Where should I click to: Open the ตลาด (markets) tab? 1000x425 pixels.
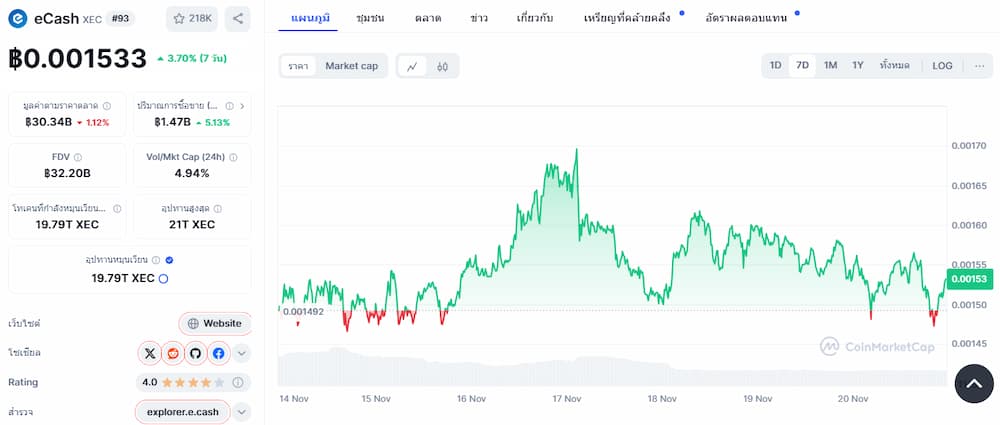(x=428, y=18)
